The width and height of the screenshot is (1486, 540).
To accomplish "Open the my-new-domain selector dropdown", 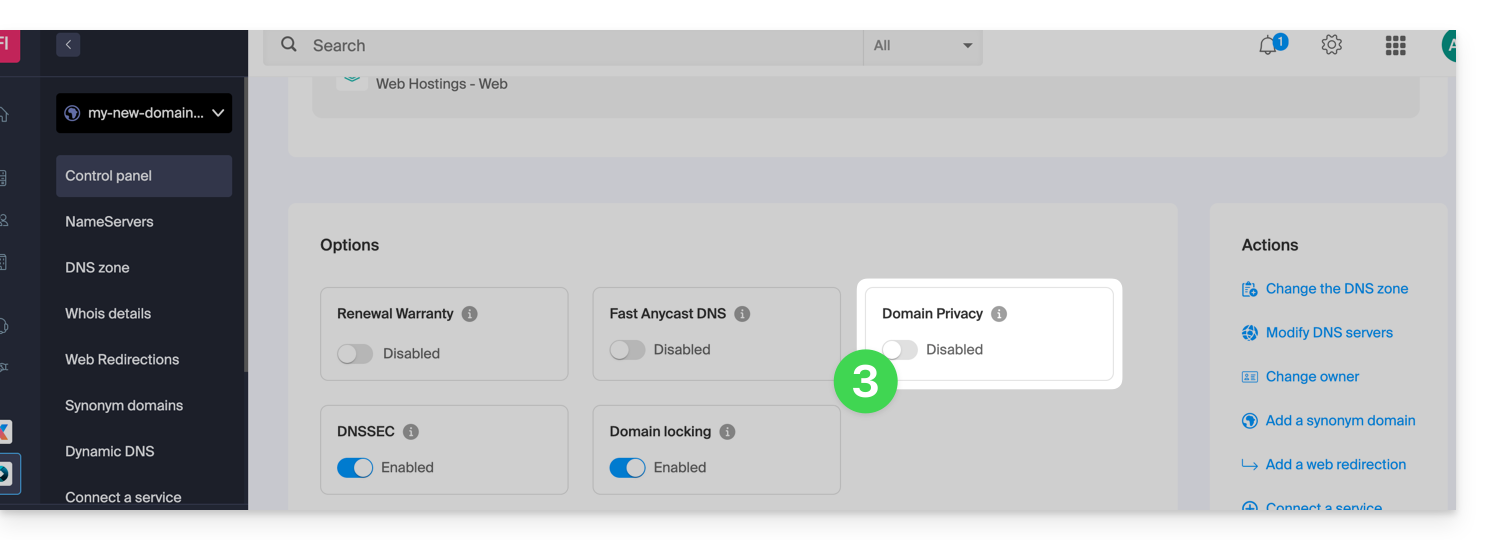I will click(144, 113).
